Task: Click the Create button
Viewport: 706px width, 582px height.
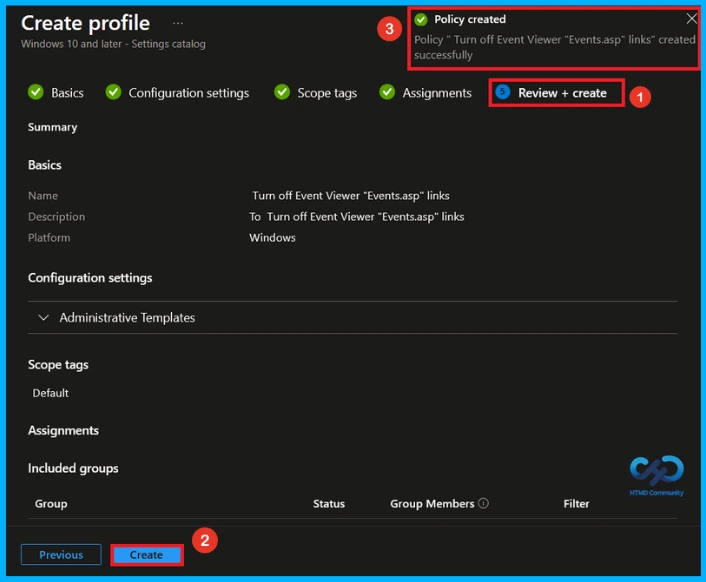Action: pos(146,555)
